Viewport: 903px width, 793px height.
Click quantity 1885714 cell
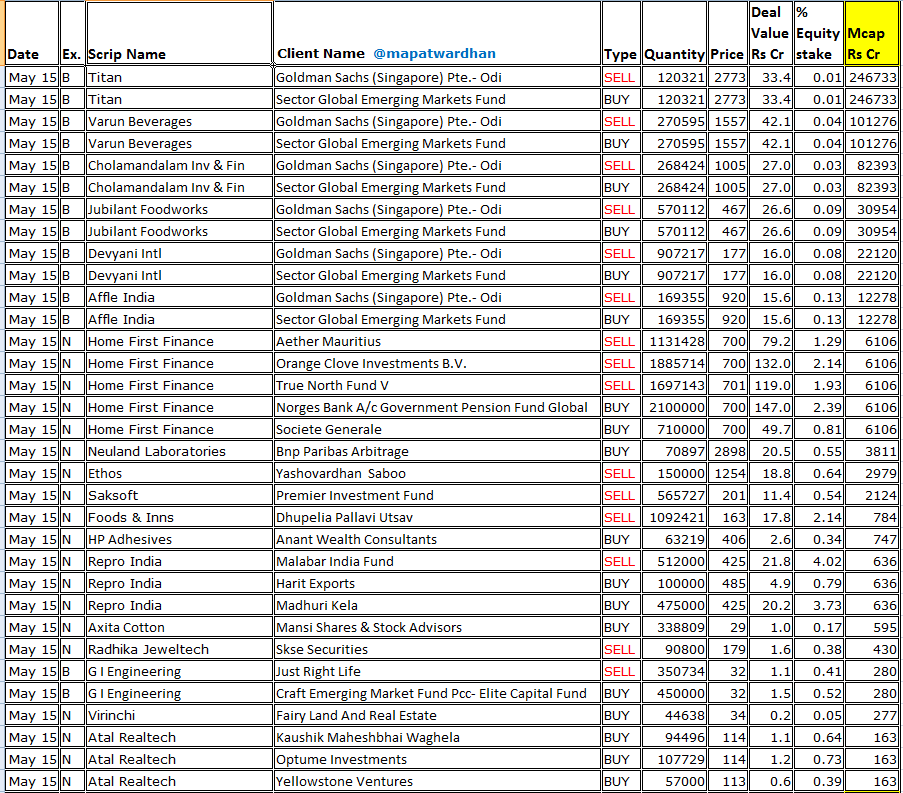674,363
